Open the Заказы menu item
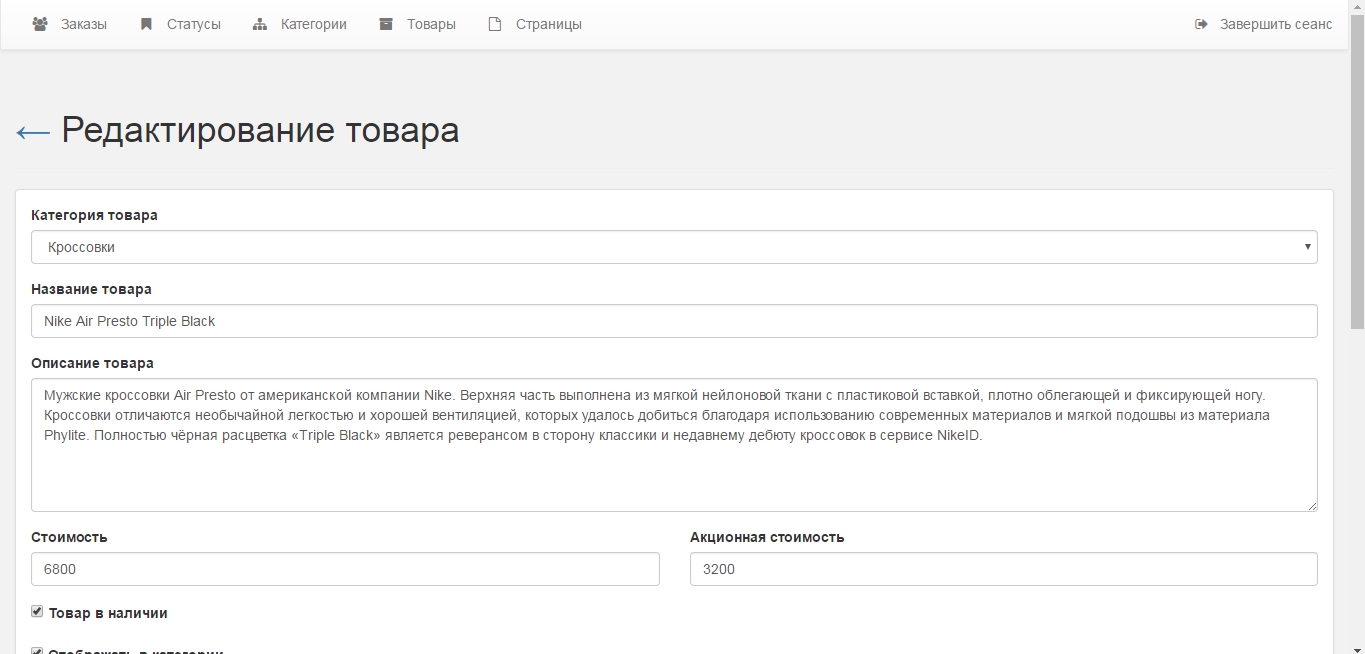The width and height of the screenshot is (1365, 654). point(84,24)
